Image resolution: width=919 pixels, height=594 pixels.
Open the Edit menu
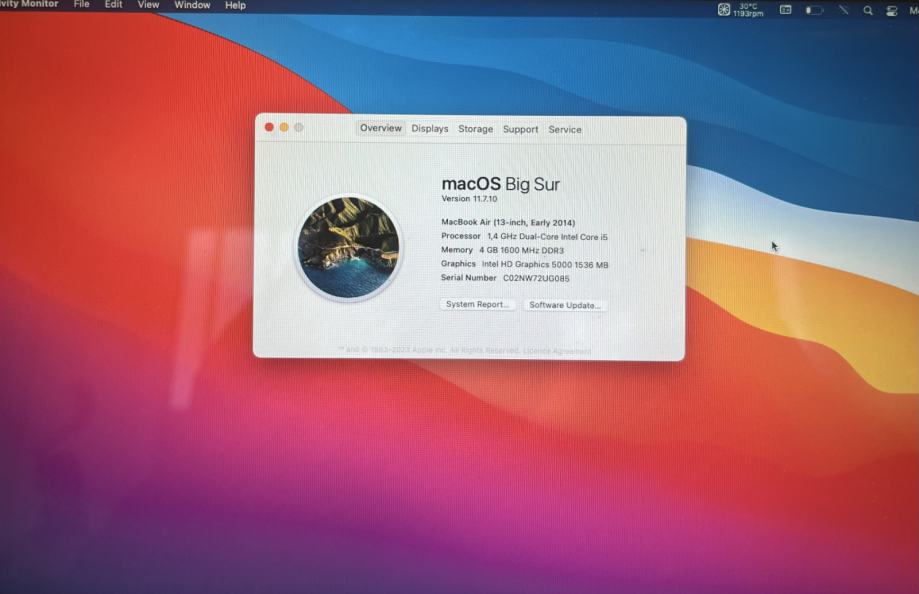[113, 5]
